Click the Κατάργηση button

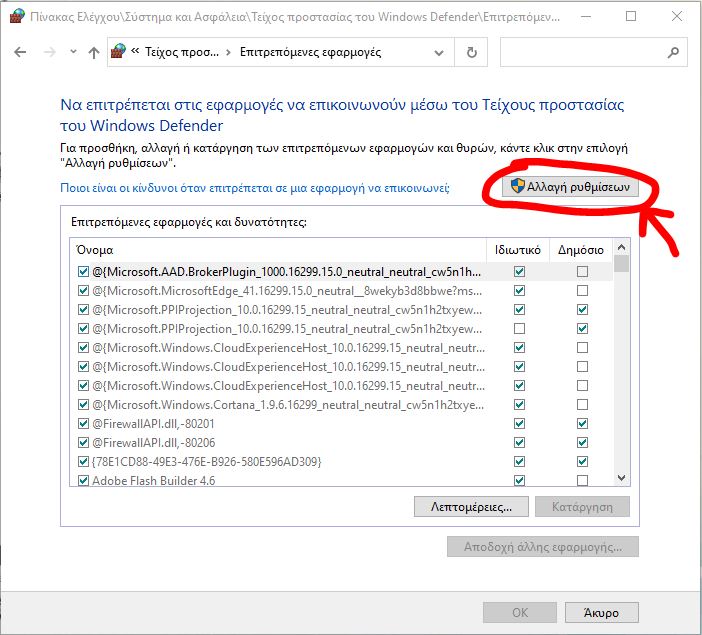pyautogui.click(x=582, y=507)
